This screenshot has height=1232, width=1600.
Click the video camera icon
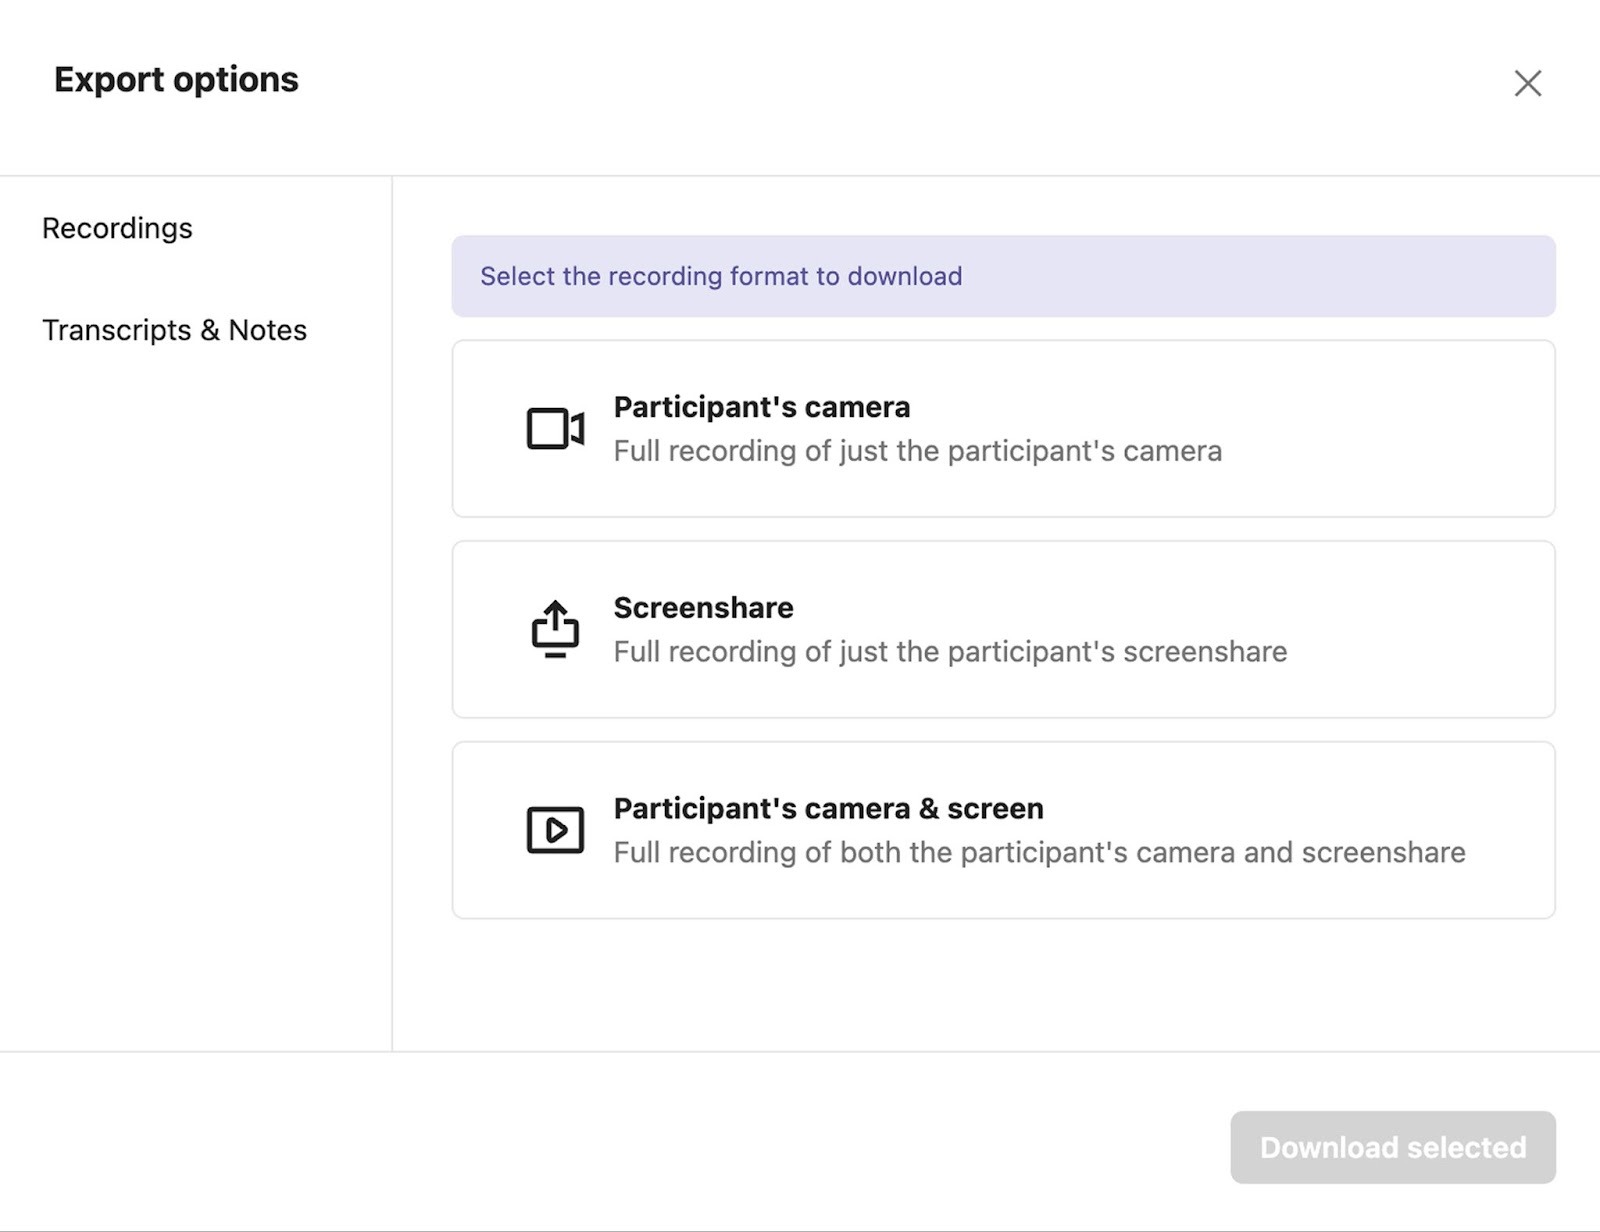click(555, 429)
